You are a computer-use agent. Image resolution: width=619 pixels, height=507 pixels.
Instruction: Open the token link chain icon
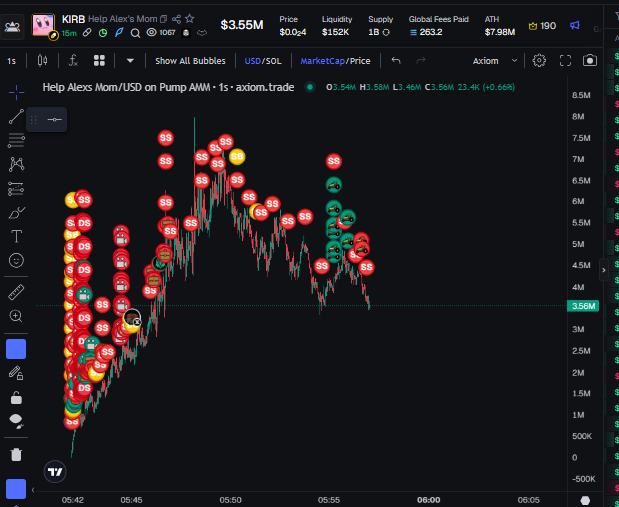[x=87, y=33]
